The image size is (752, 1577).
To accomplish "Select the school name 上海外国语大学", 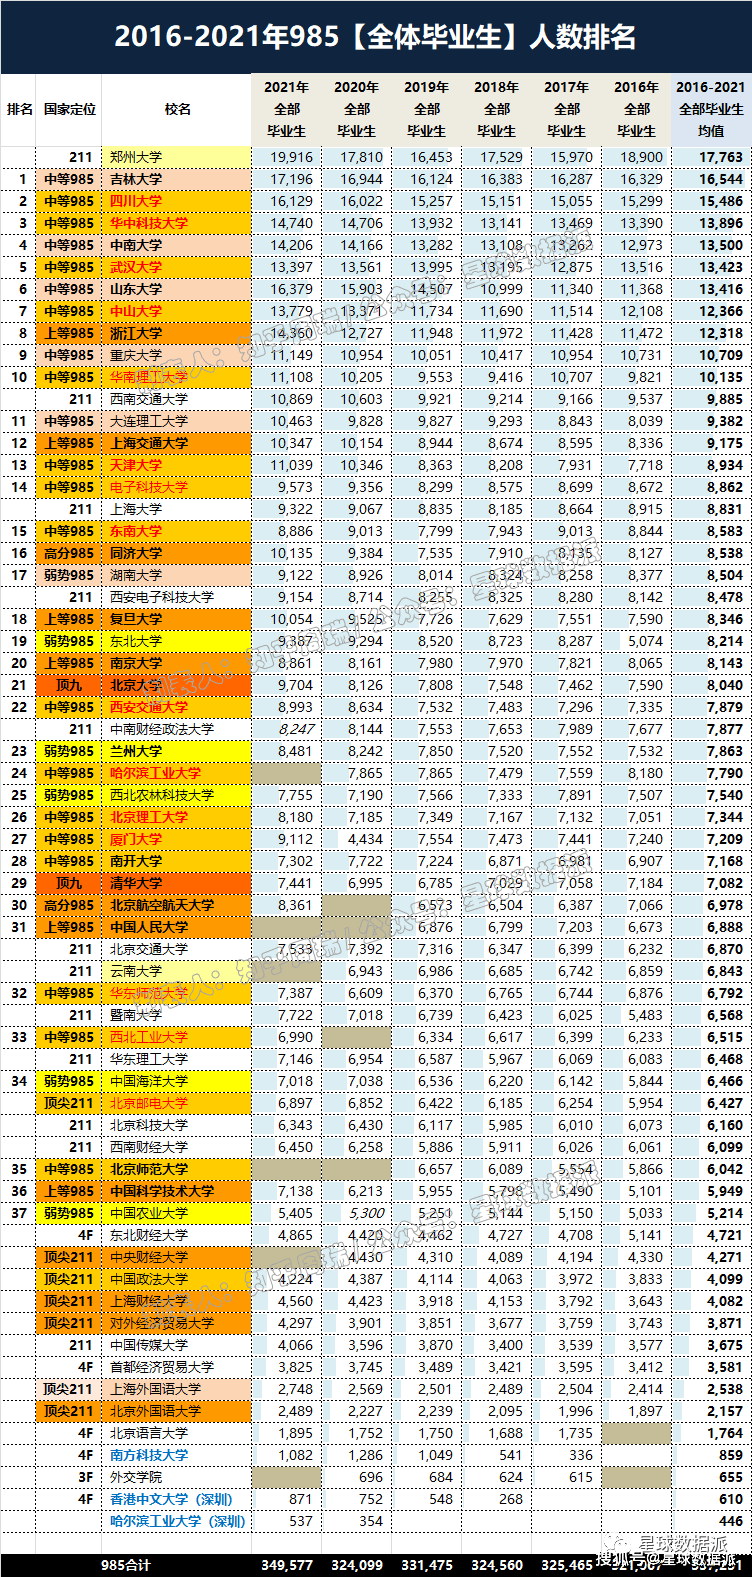I will (156, 1389).
